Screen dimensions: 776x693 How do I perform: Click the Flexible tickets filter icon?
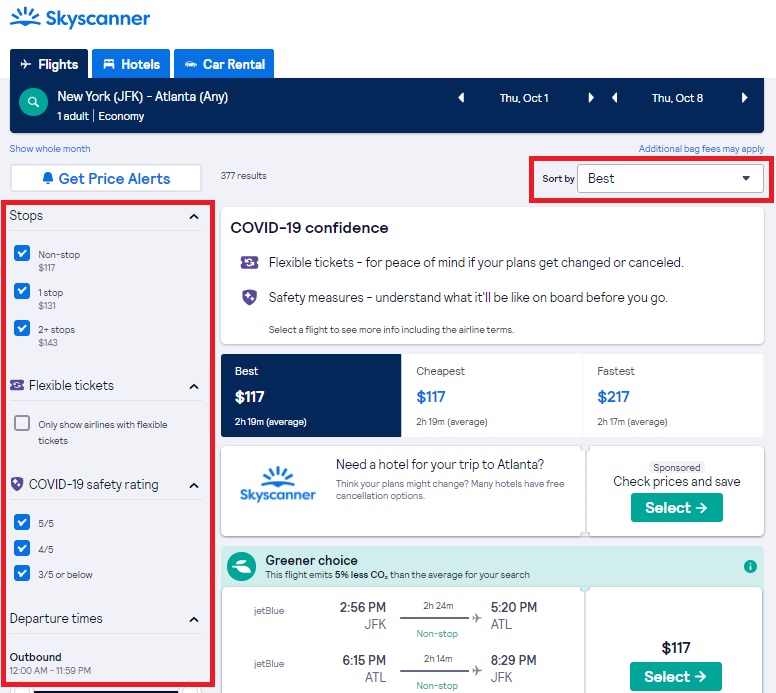coord(17,385)
